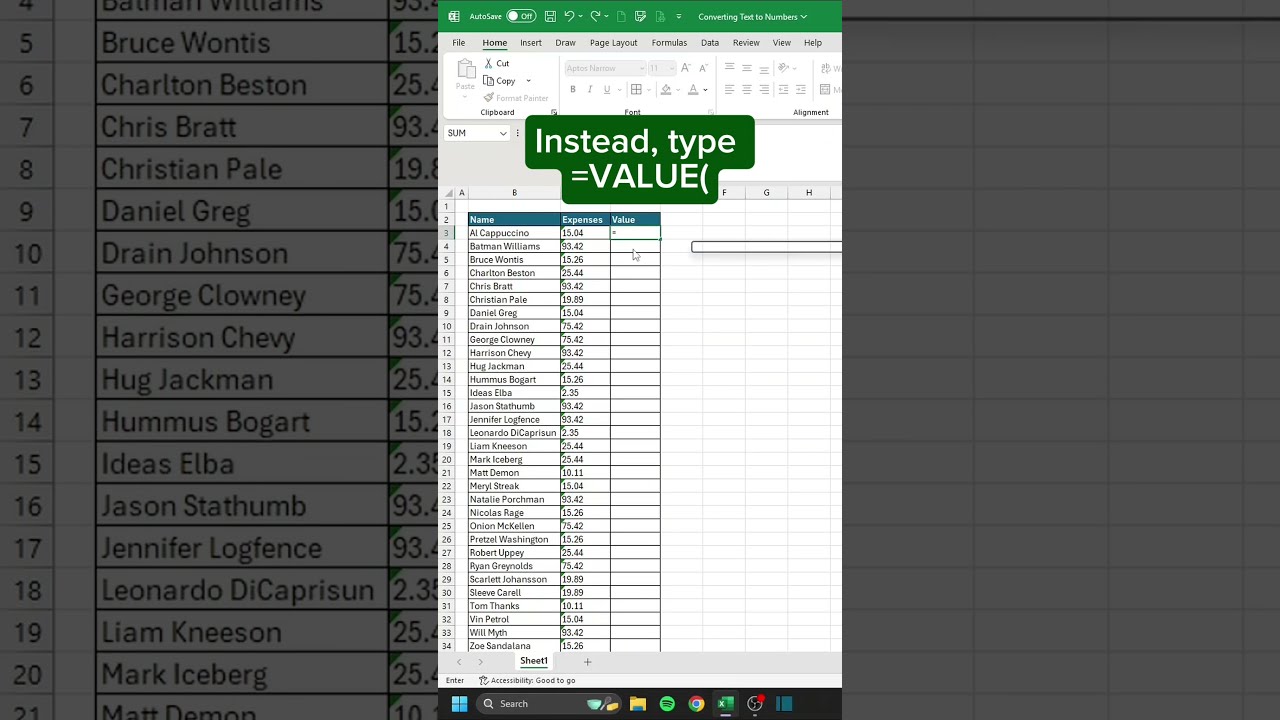
Task: Click the OBS Studio taskbar icon
Action: [755, 704]
